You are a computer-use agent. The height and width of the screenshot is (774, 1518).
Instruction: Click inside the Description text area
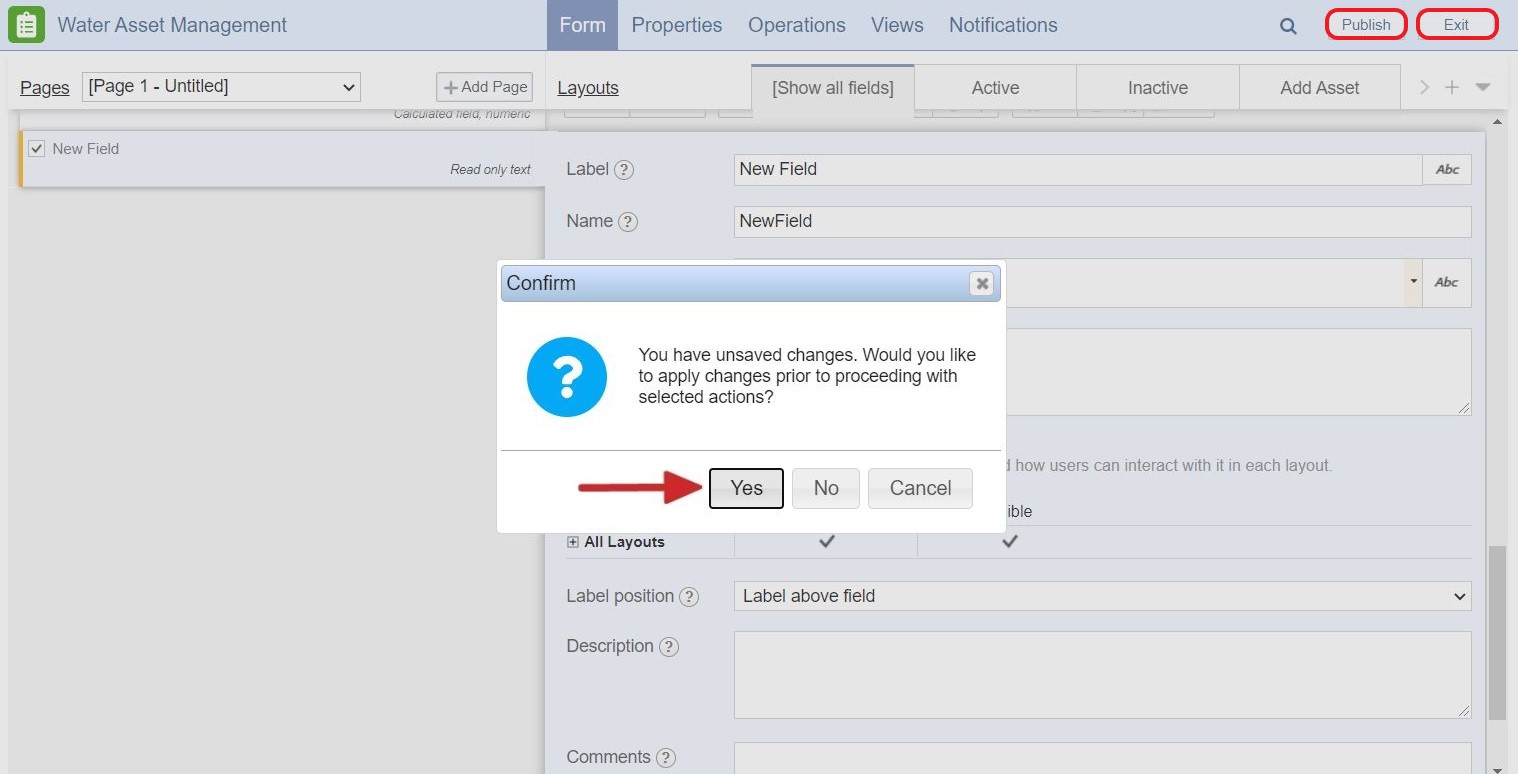[x=1102, y=674]
